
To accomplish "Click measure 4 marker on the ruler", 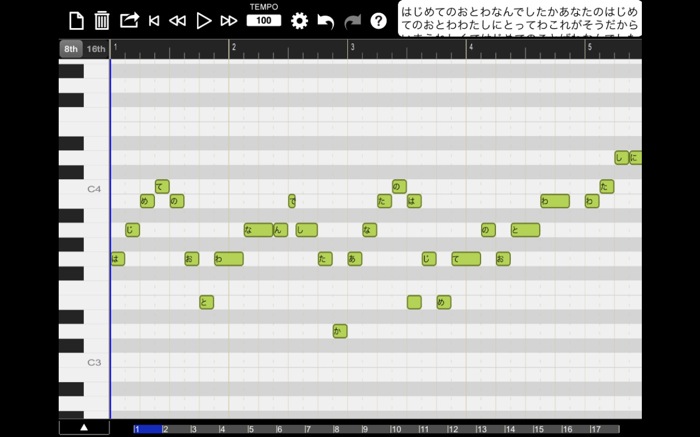I will tap(471, 46).
